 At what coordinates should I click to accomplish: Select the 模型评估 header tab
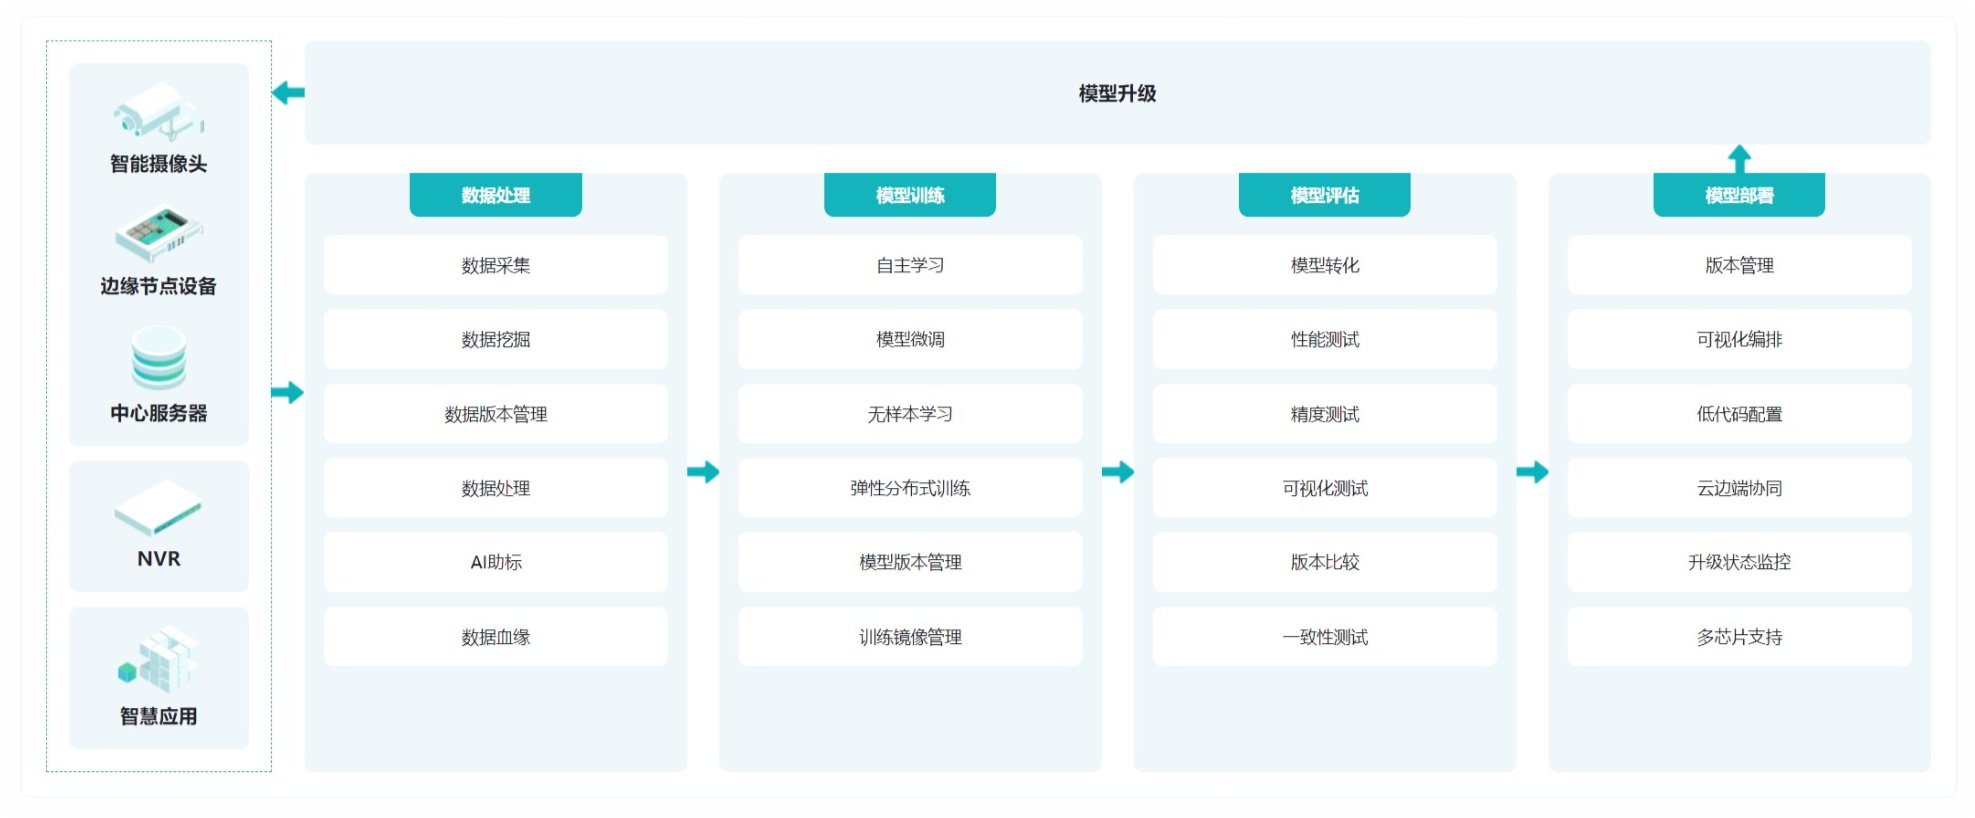[1324, 195]
